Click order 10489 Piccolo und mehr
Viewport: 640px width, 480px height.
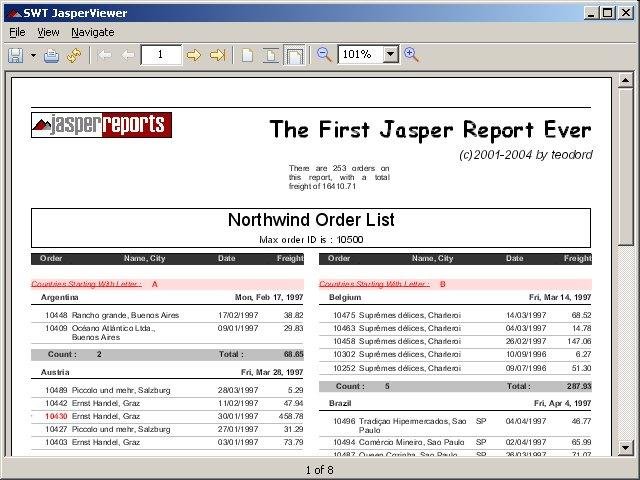167,390
